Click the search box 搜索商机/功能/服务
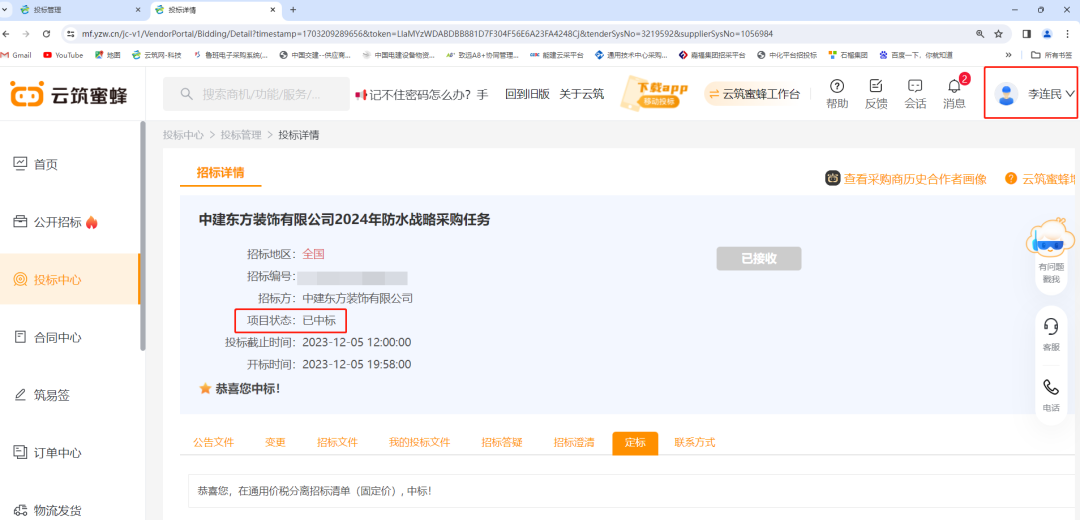The image size is (1080, 520). point(256,94)
